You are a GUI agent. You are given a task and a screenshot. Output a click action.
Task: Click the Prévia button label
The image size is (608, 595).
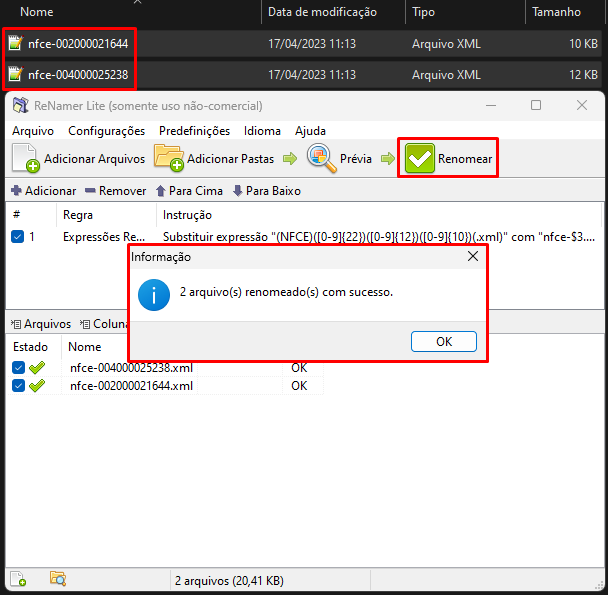(356, 159)
